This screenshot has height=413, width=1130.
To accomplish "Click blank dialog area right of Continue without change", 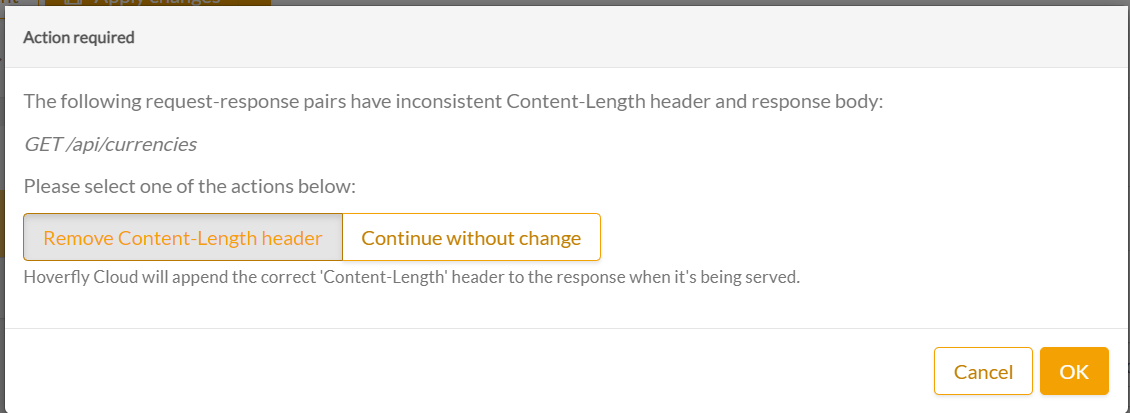I will [850, 238].
